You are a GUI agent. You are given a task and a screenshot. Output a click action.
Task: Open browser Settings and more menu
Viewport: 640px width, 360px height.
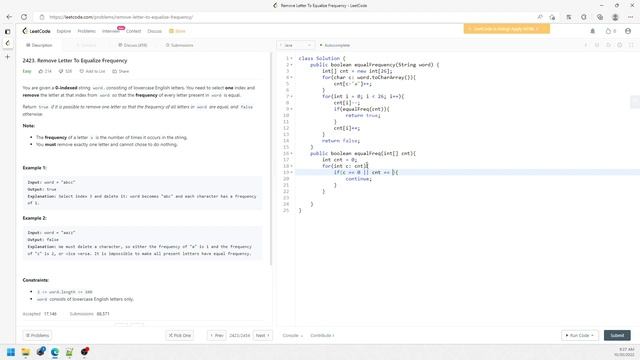pyautogui.click(x=631, y=17)
